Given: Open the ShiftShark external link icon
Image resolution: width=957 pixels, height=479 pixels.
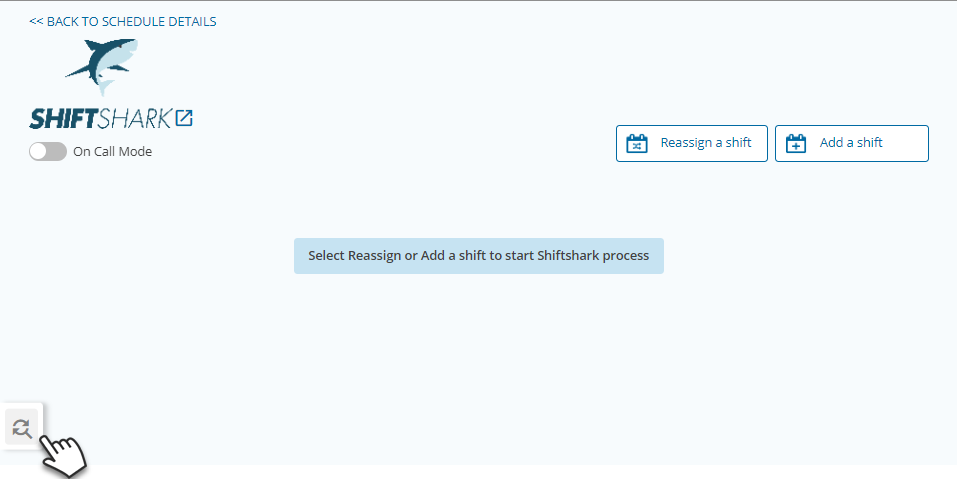Looking at the screenshot, I should click(x=184, y=118).
